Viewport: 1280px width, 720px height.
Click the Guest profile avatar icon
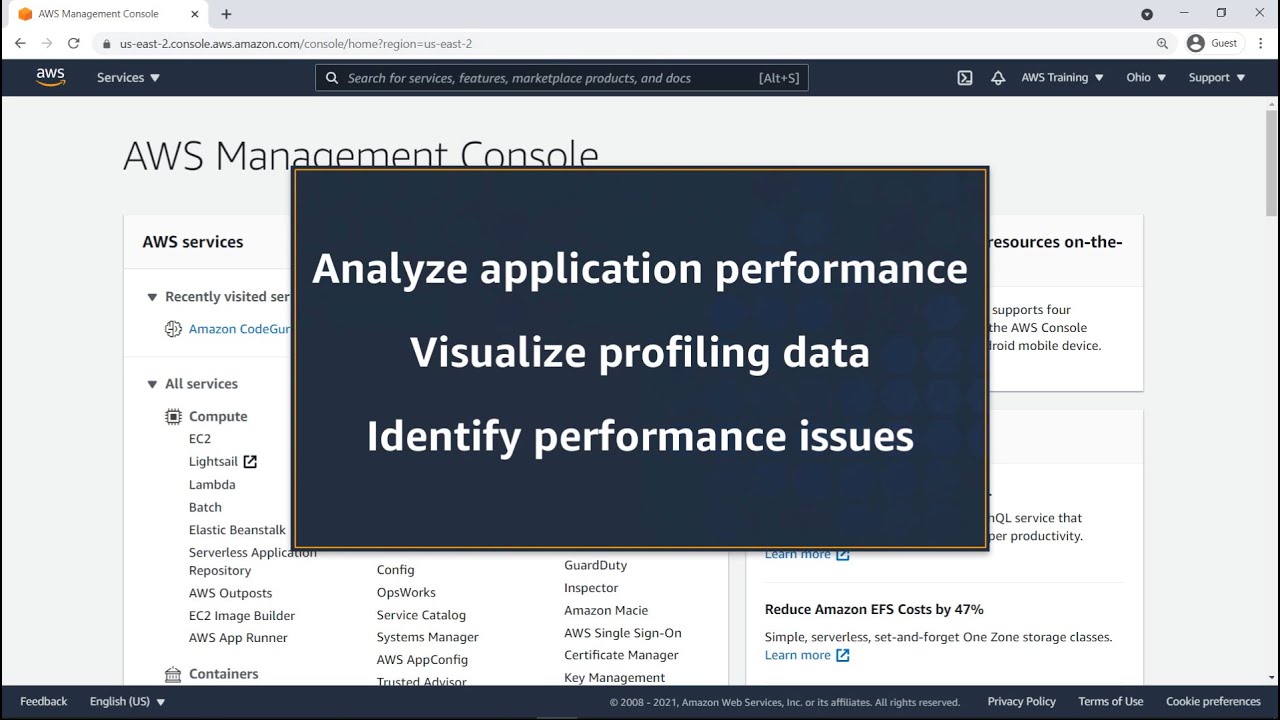1196,43
